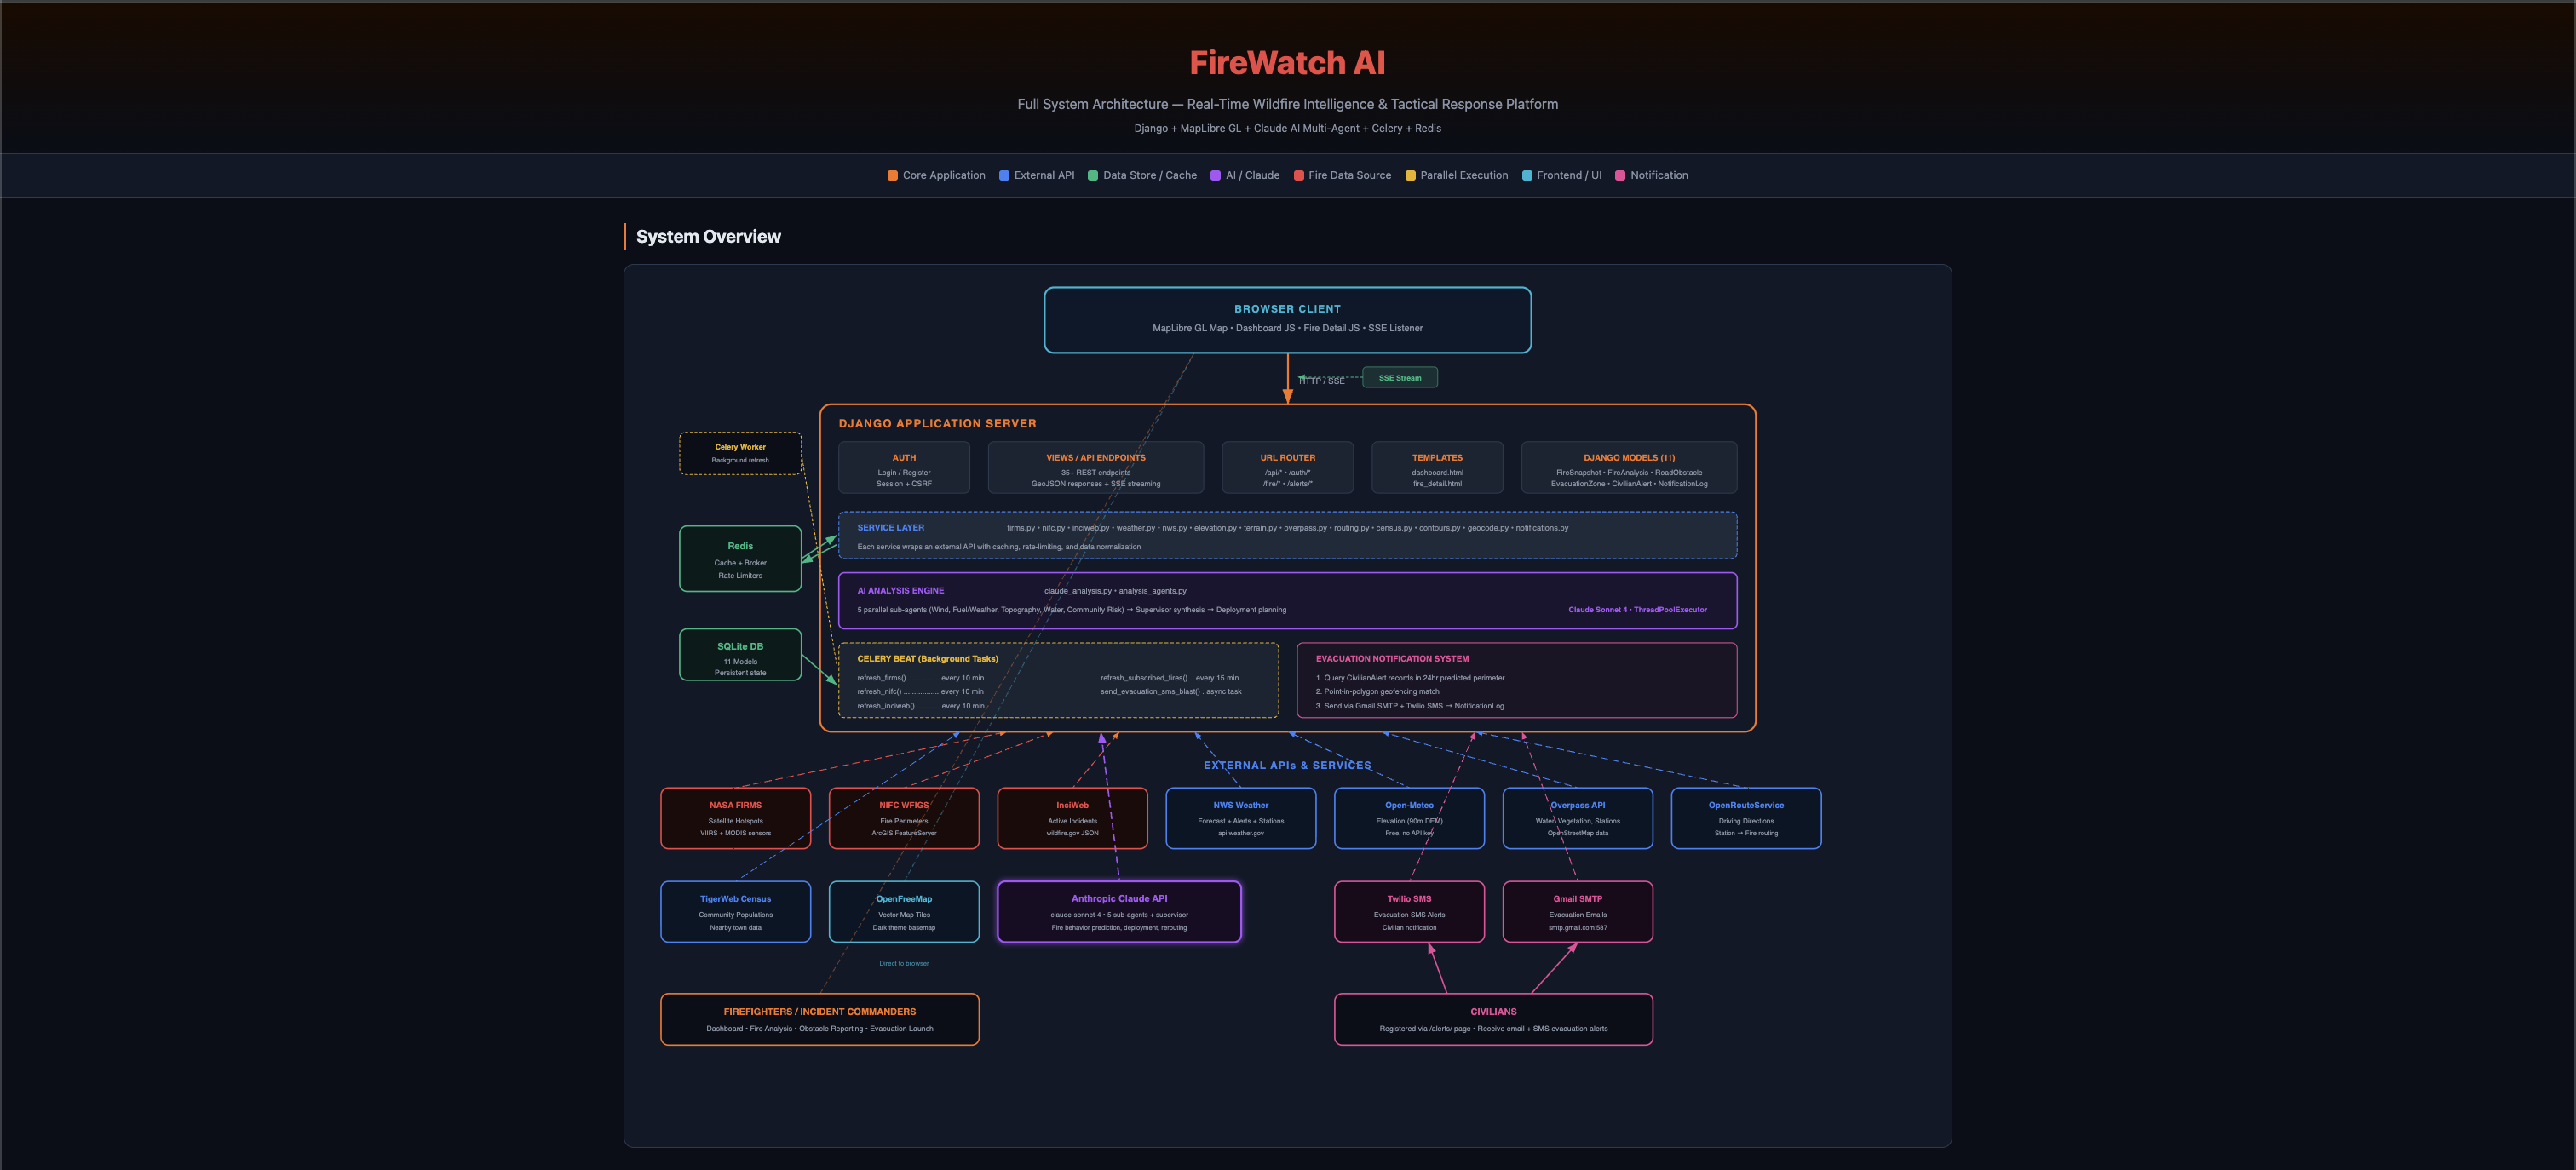Click the NASA FIRMS data source box
The image size is (2576, 1170).
(x=735, y=818)
